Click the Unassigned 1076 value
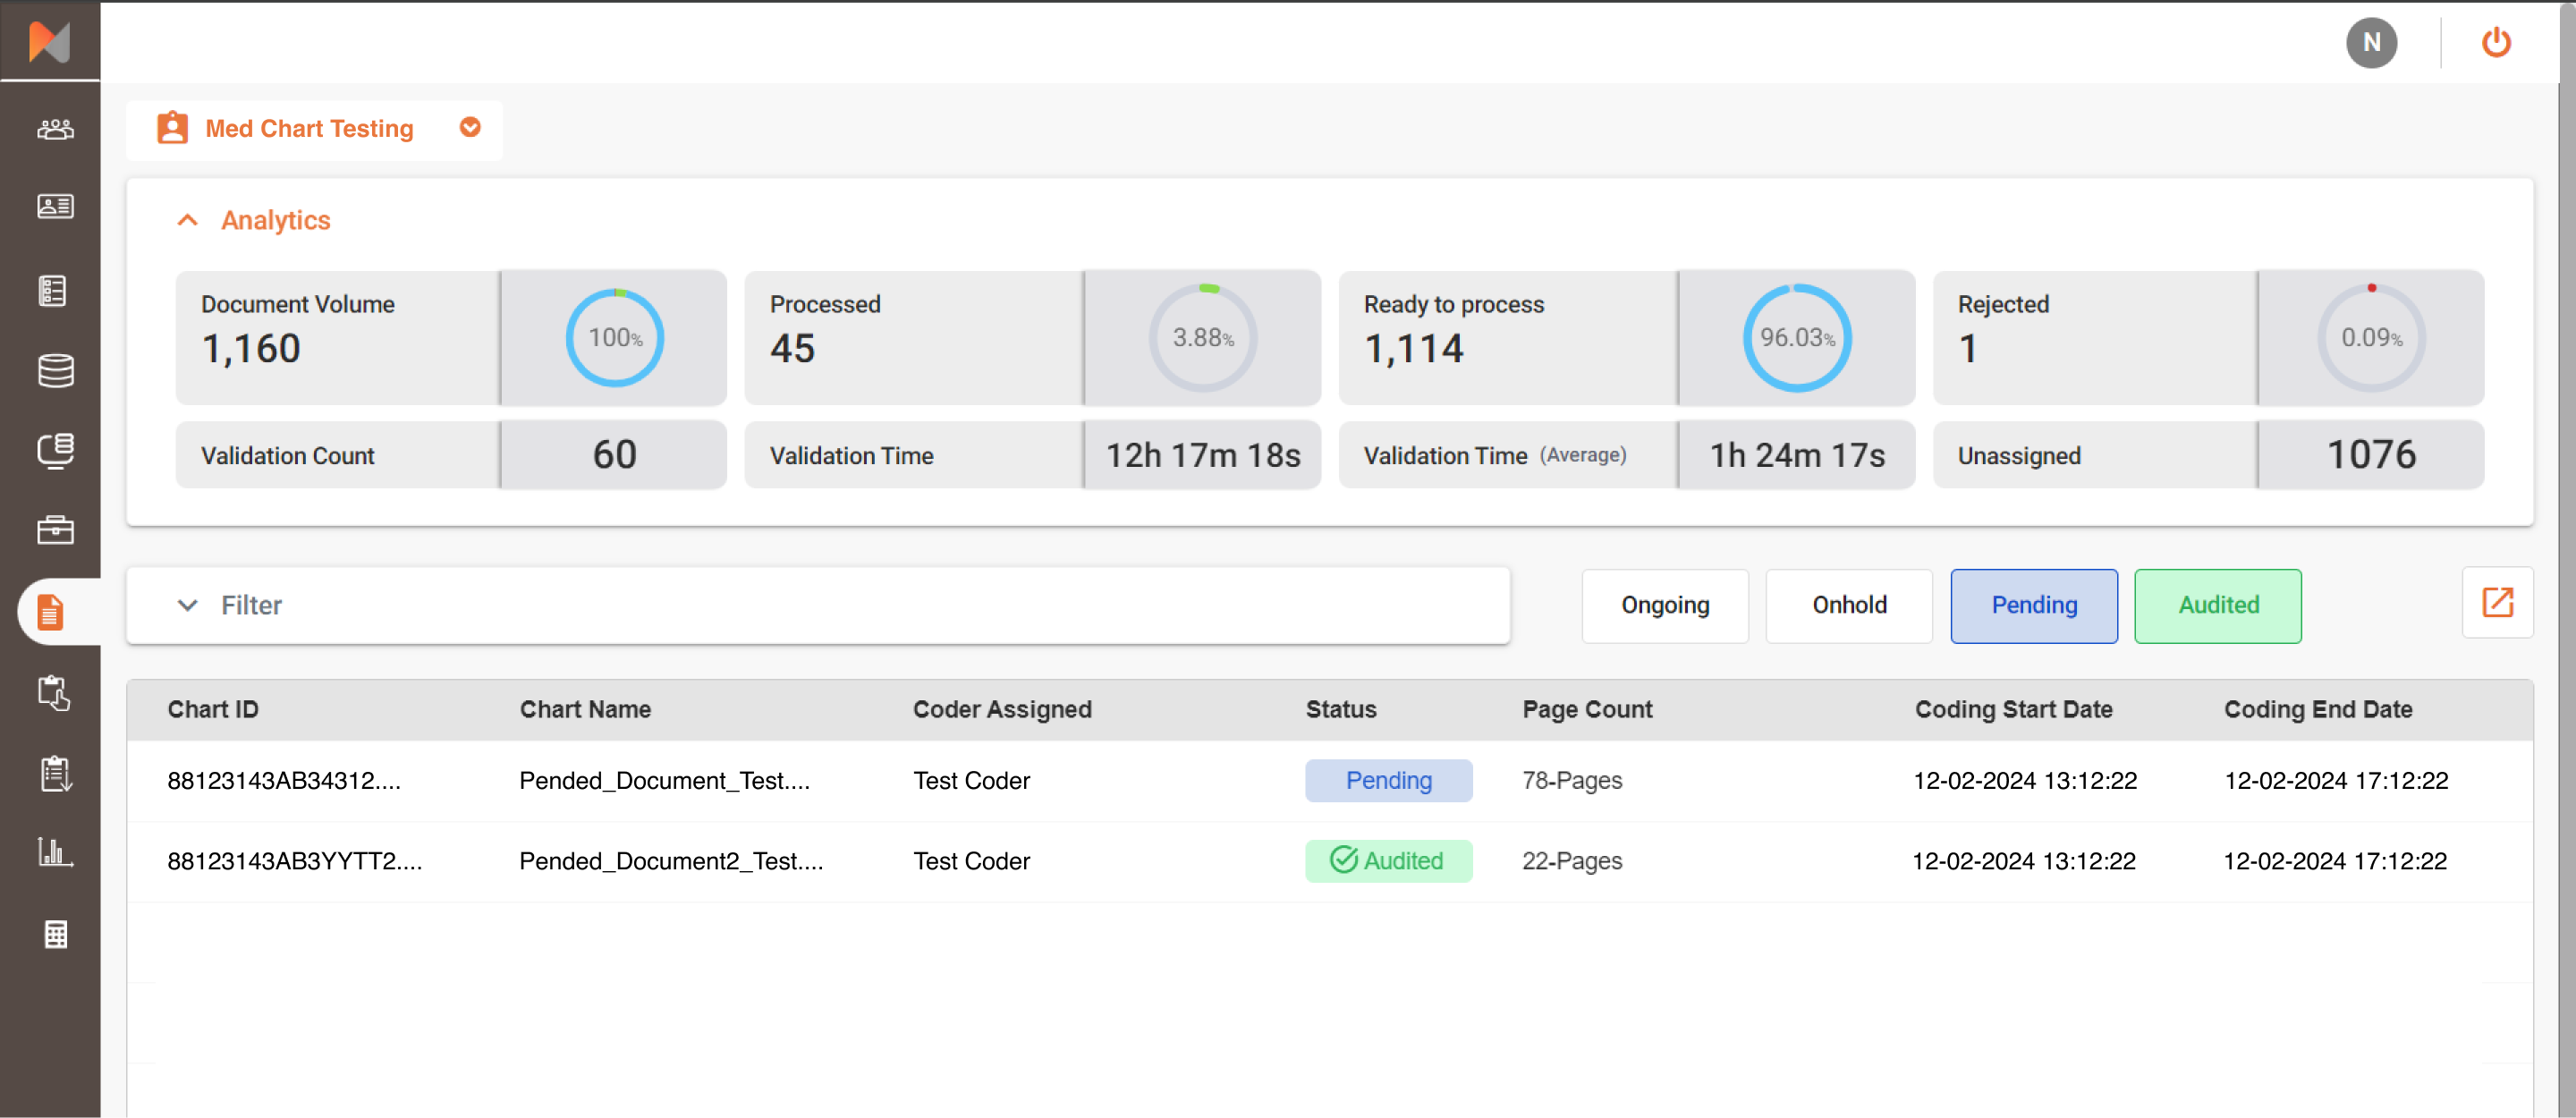Viewport: 2576px width, 1118px height. tap(2371, 454)
